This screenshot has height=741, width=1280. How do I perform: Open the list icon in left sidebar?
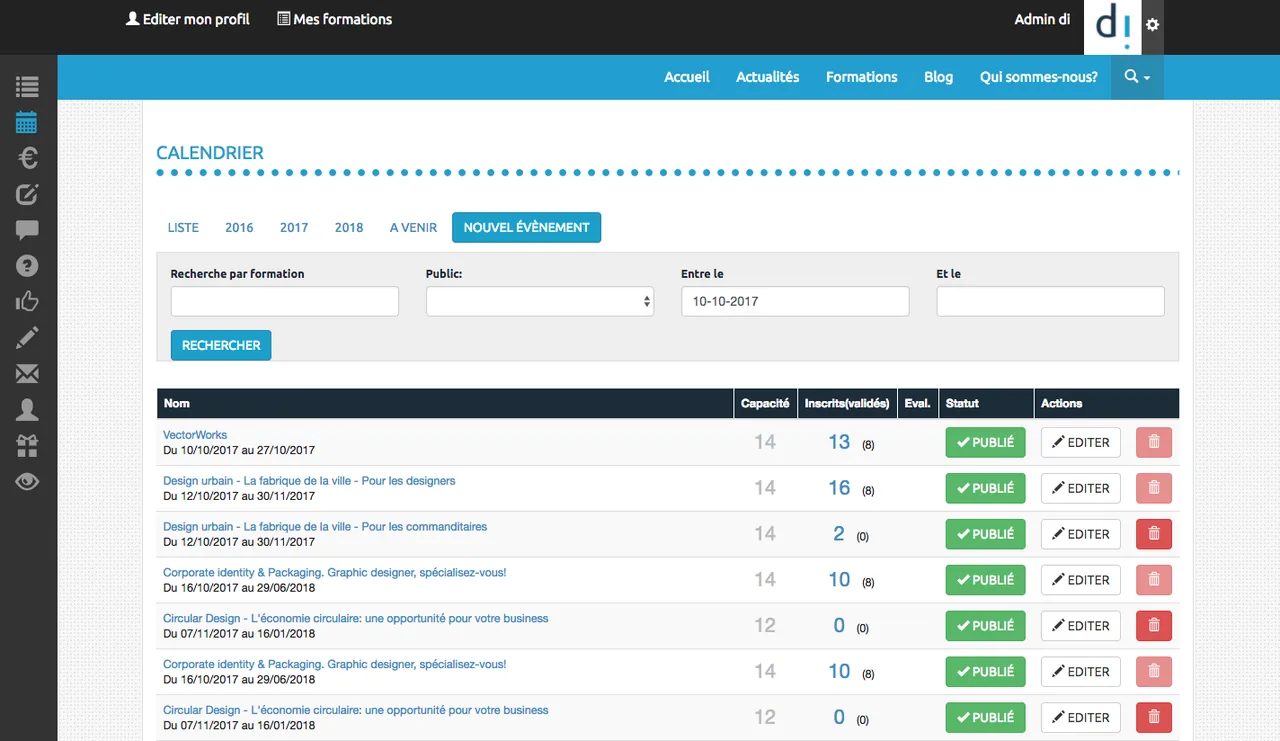27,87
